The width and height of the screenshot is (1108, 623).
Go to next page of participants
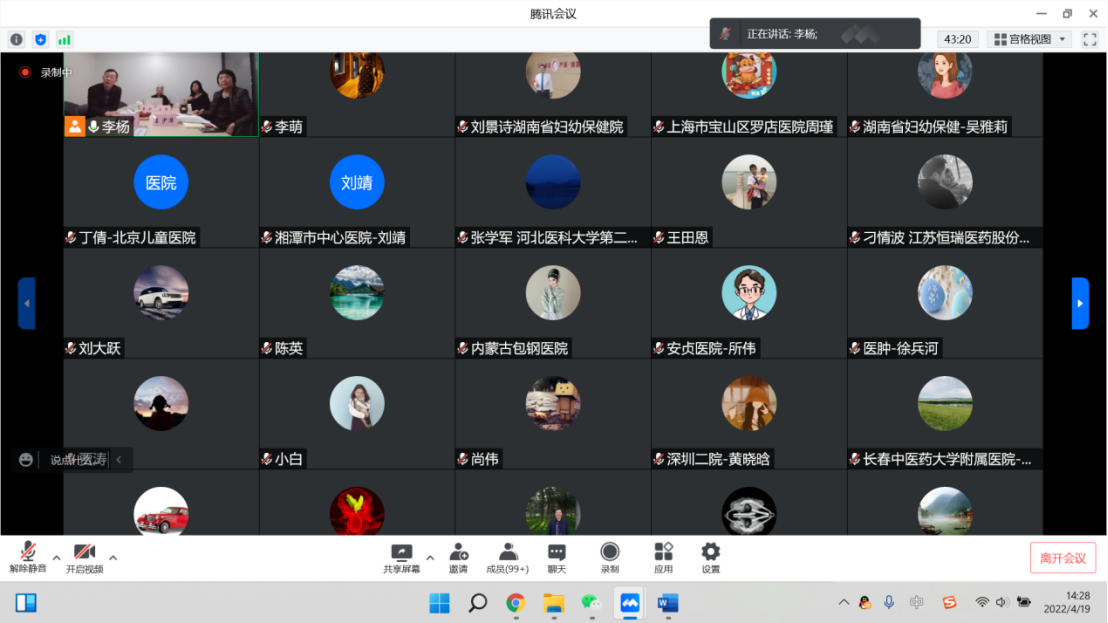[x=1080, y=303]
